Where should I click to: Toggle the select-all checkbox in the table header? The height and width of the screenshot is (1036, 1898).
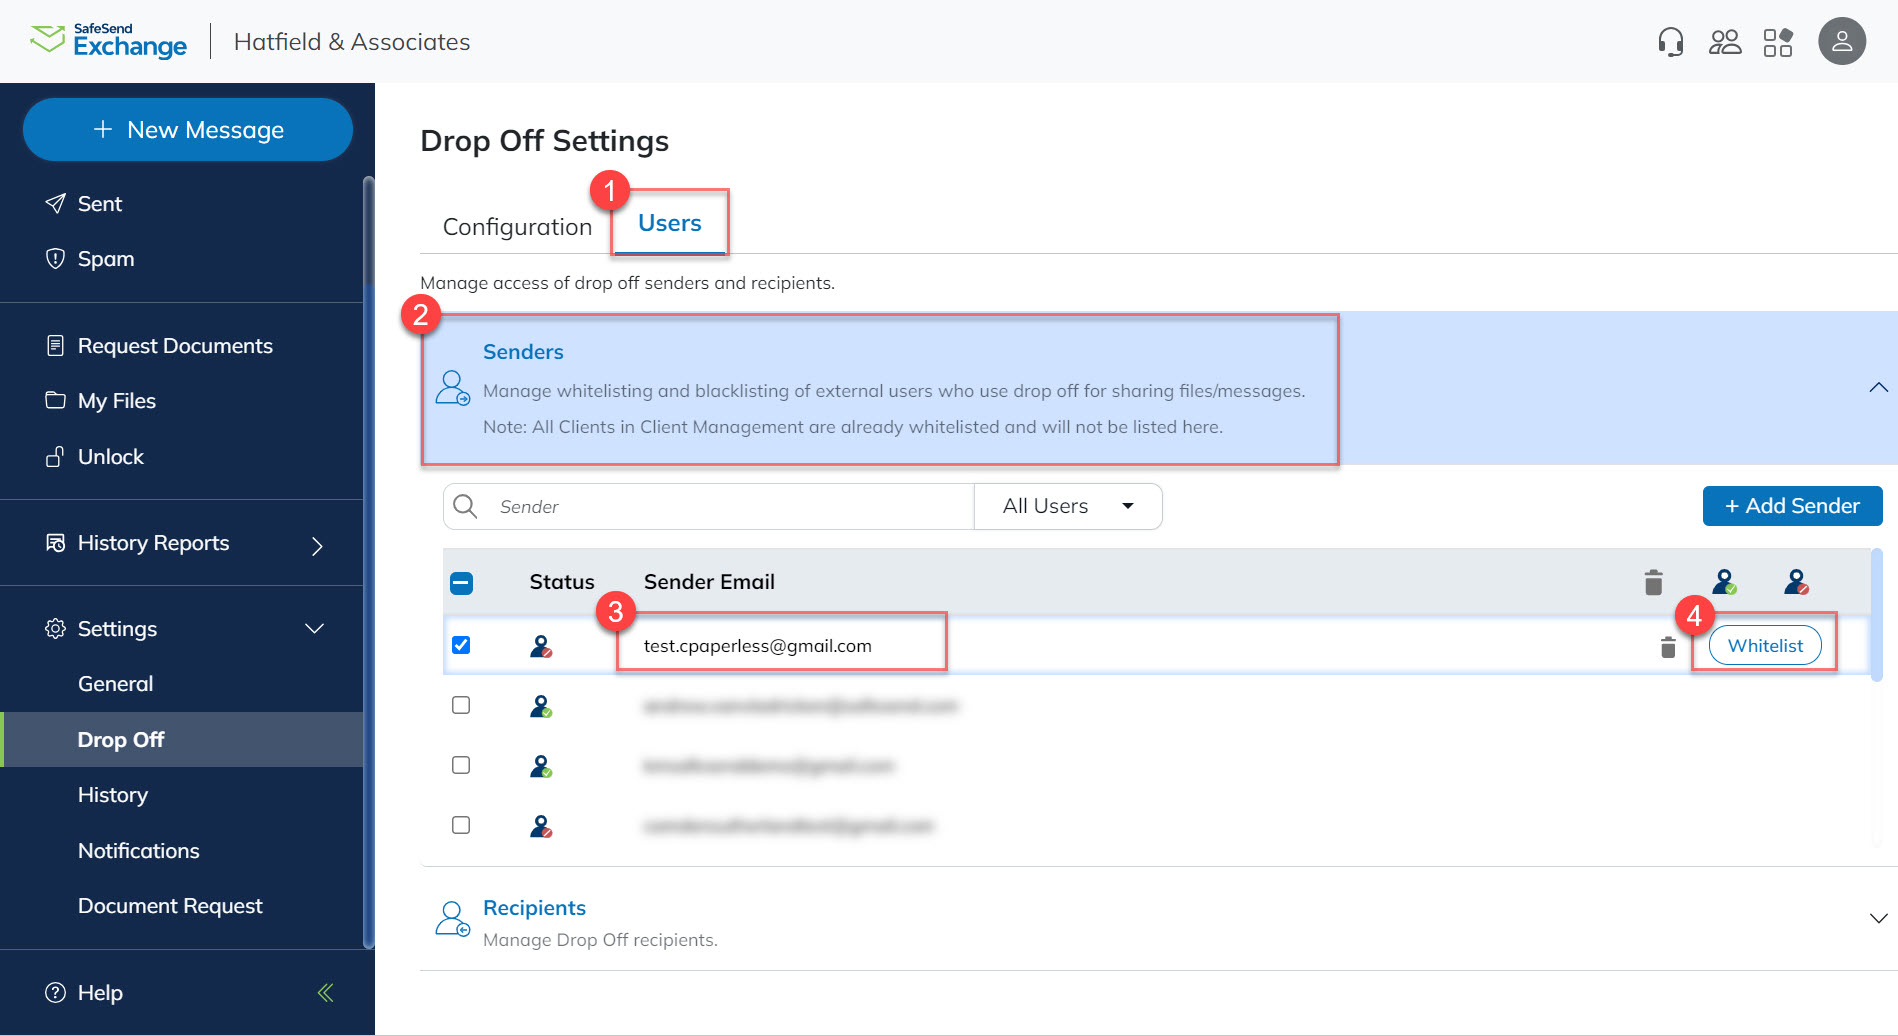[461, 582]
